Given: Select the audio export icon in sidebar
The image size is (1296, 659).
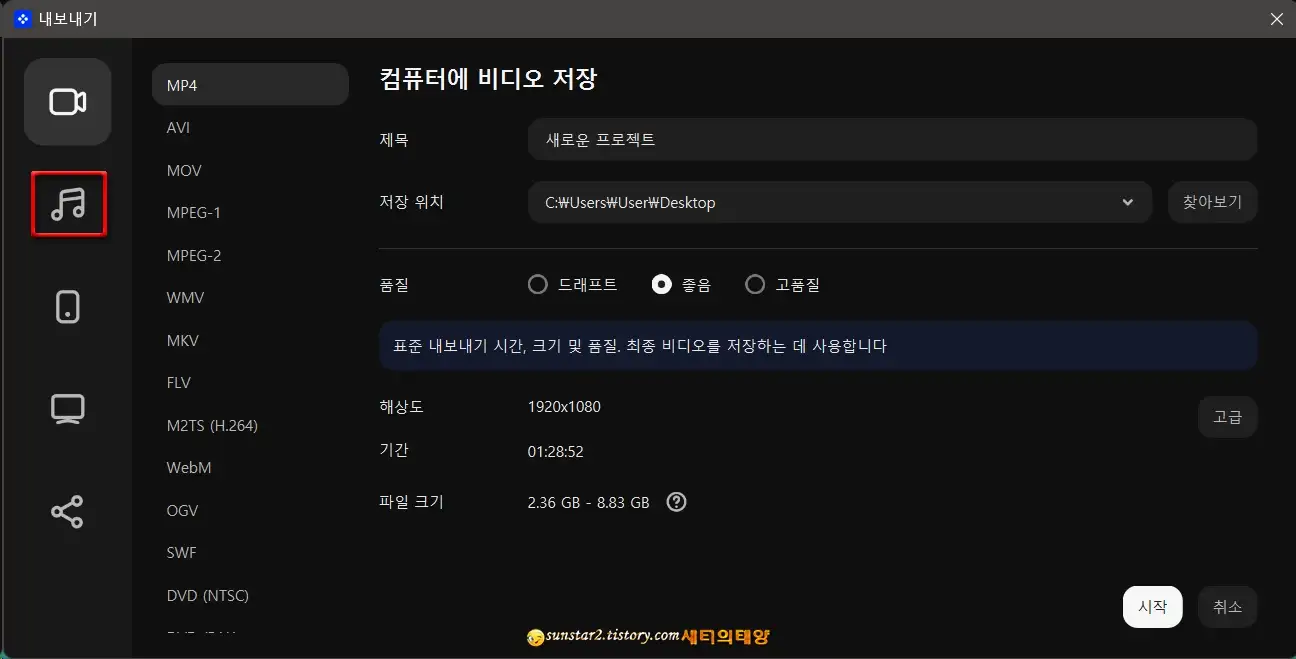Looking at the screenshot, I should 67,204.
